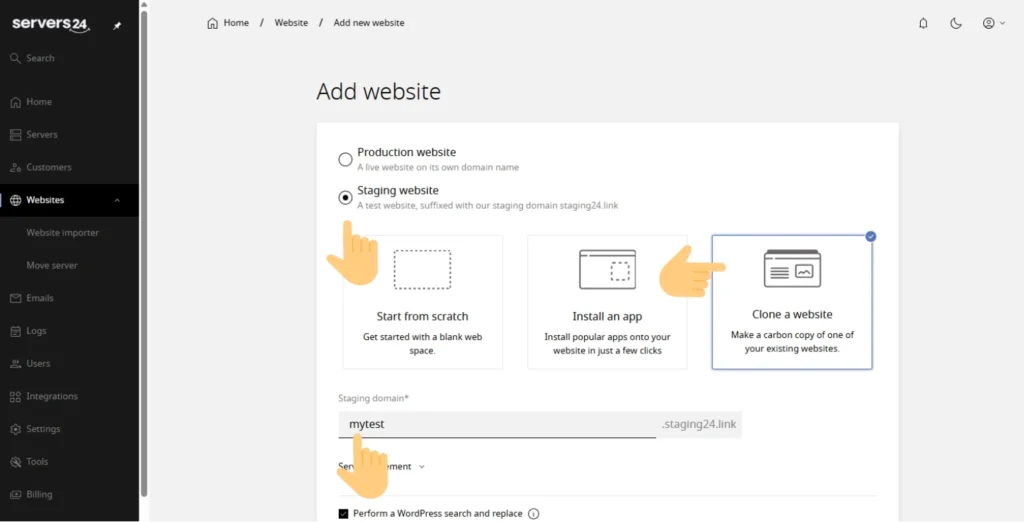
Task: Click the Tools icon in sidebar
Action: [x=16, y=461]
